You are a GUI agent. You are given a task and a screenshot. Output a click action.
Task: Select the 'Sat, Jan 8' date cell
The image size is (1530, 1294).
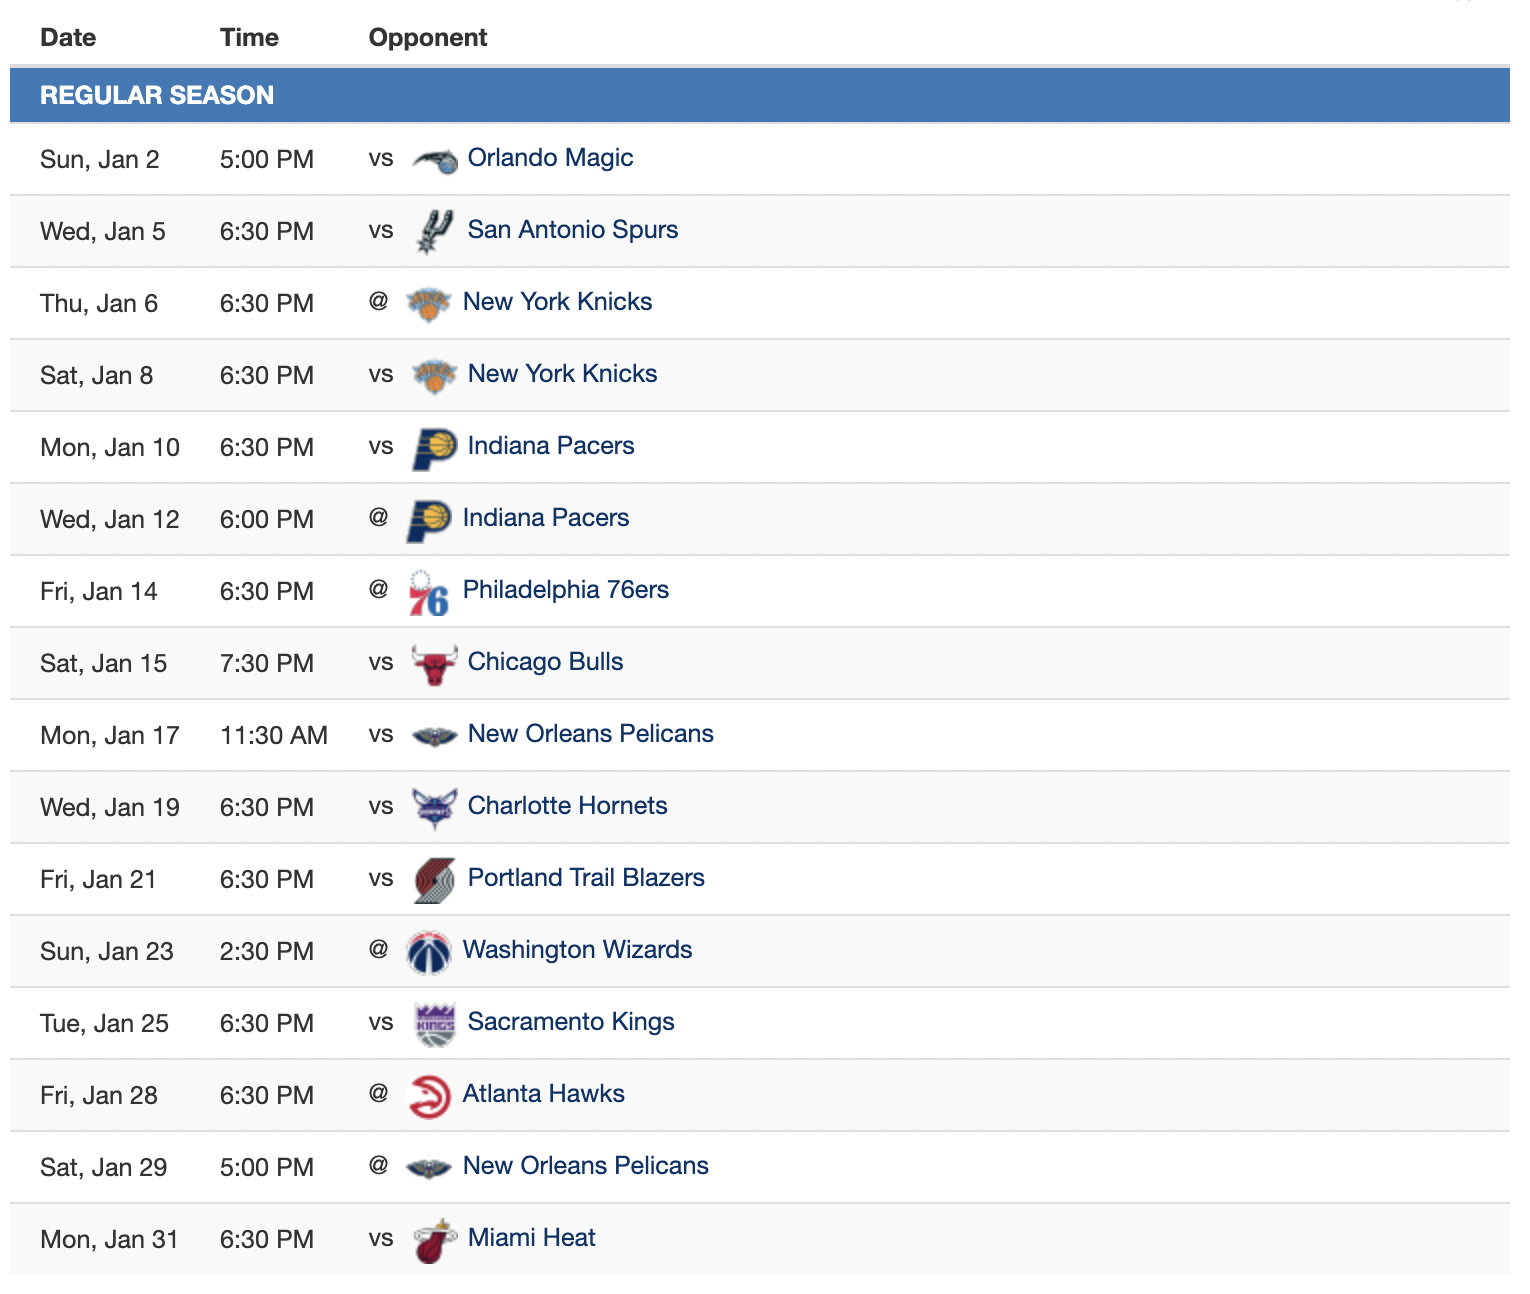point(96,376)
